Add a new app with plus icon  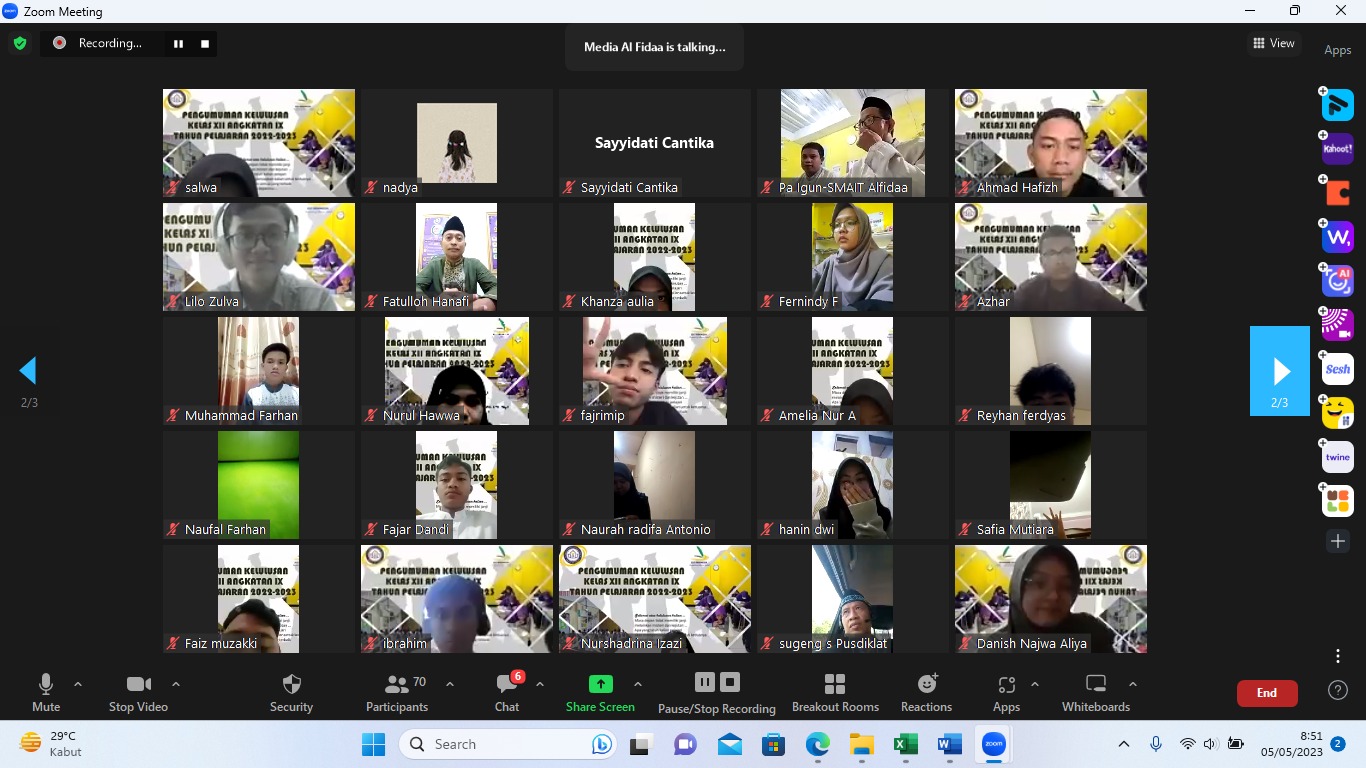1337,541
